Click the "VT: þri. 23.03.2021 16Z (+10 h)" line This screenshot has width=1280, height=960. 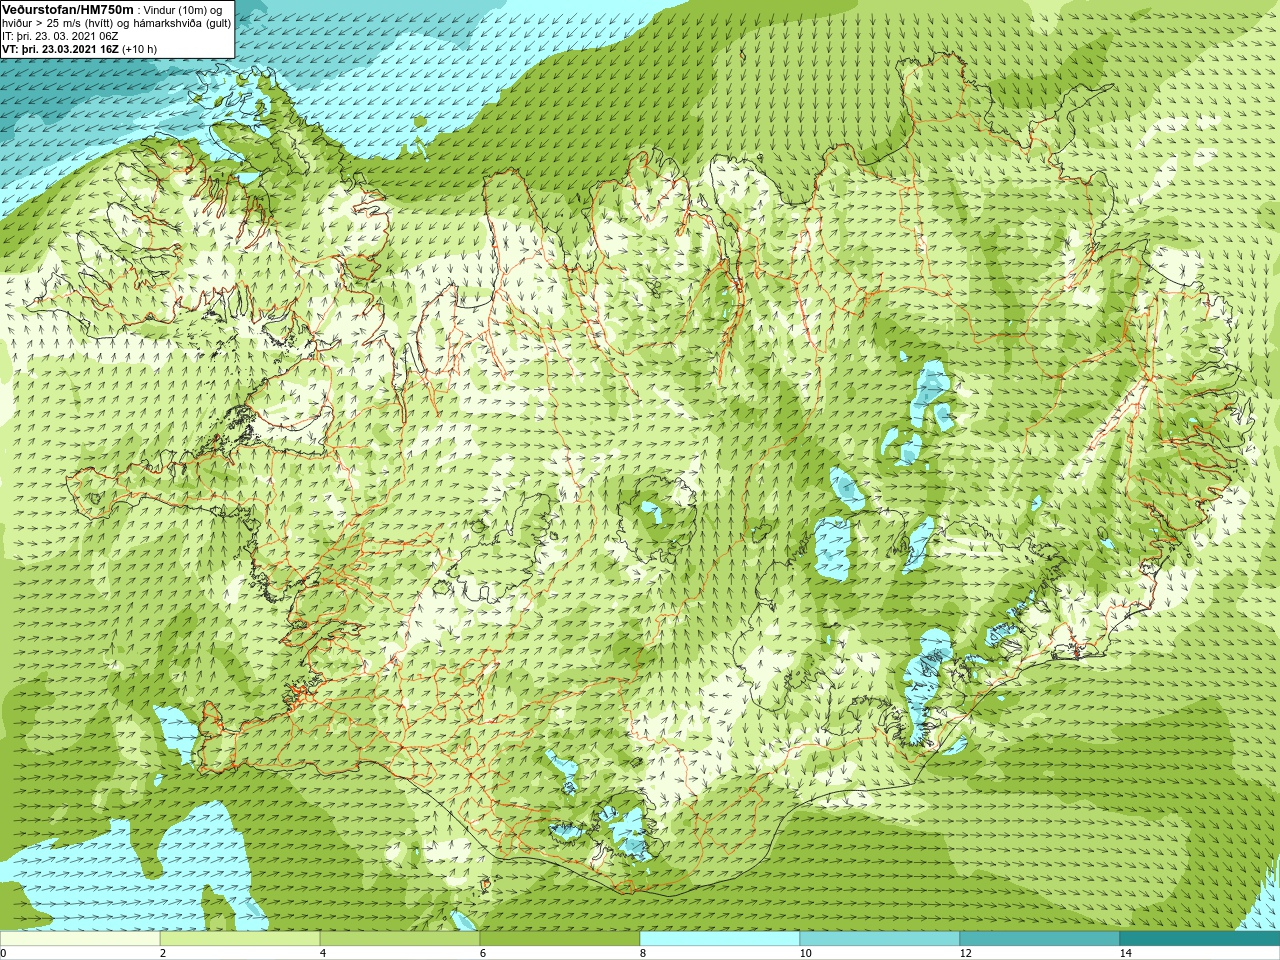click(x=79, y=49)
